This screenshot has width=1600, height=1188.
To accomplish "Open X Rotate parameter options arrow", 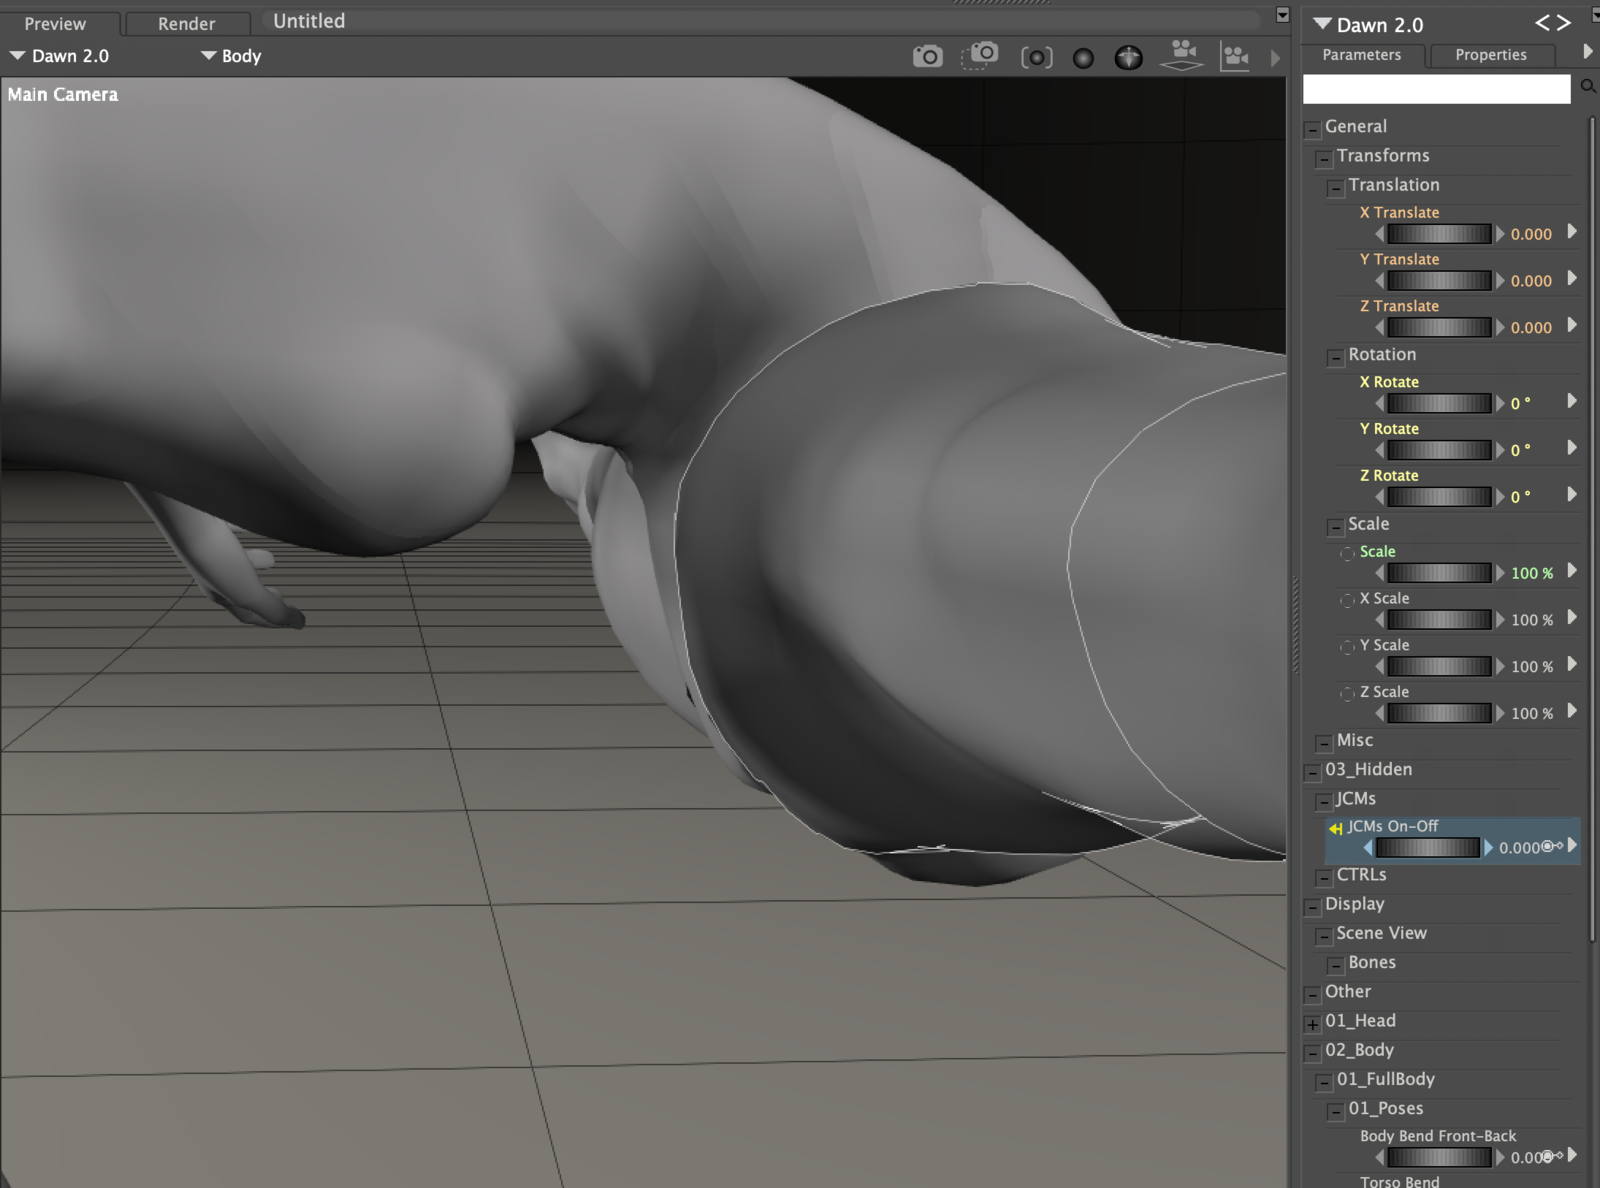I will pos(1572,401).
